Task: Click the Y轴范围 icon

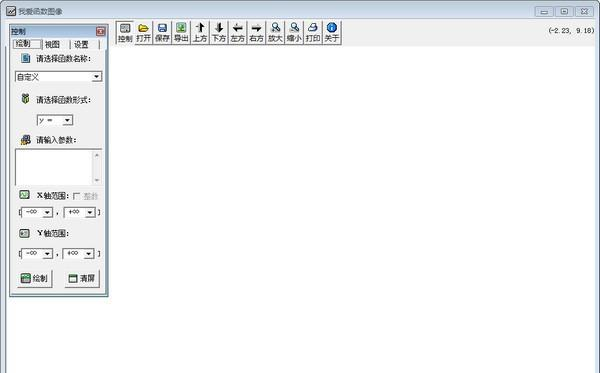Action: tap(24, 233)
